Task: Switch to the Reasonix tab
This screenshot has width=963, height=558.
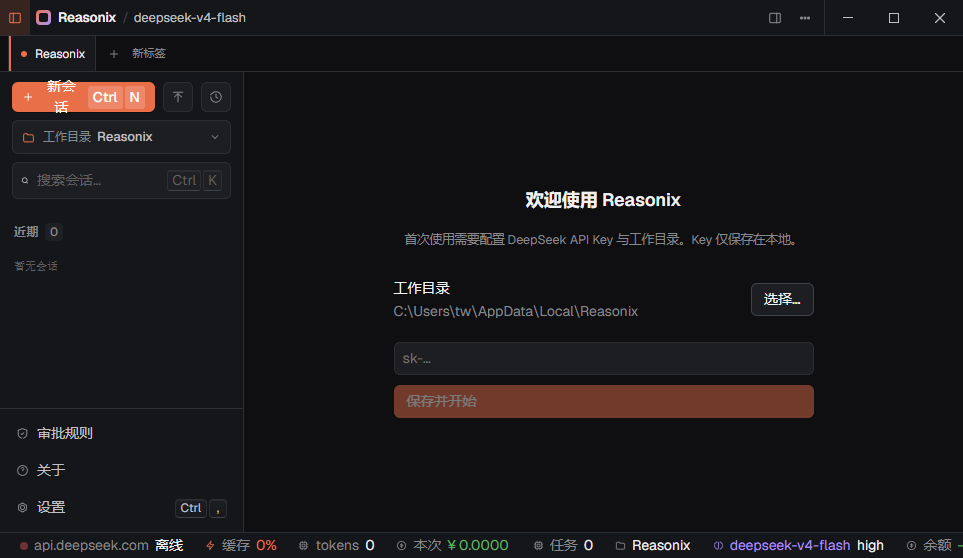Action: [53, 54]
